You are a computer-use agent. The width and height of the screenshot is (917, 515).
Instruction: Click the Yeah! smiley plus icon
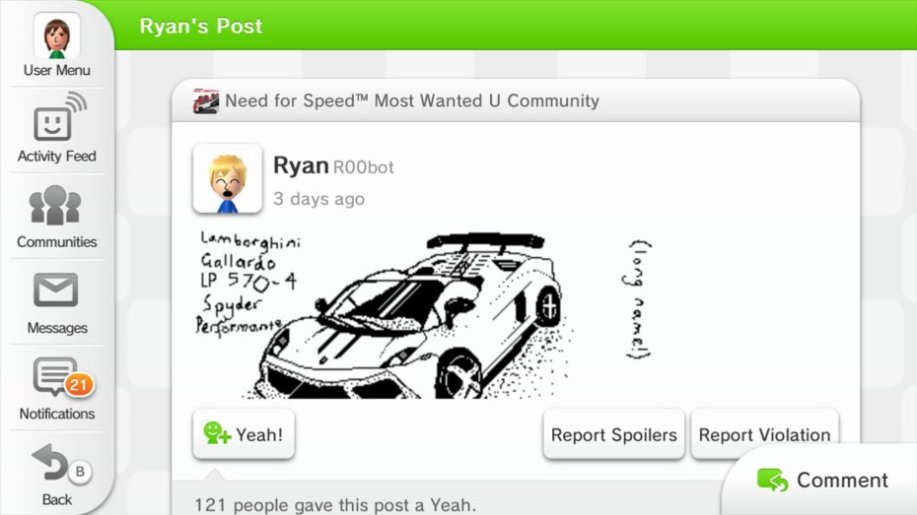coord(217,434)
